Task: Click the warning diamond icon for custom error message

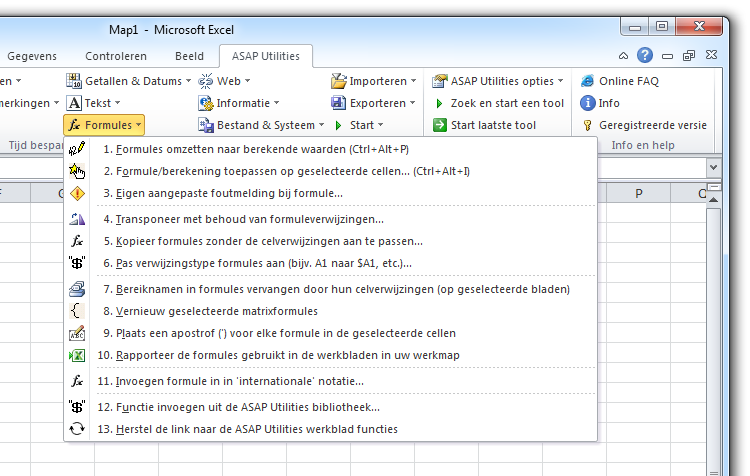Action: [77, 193]
